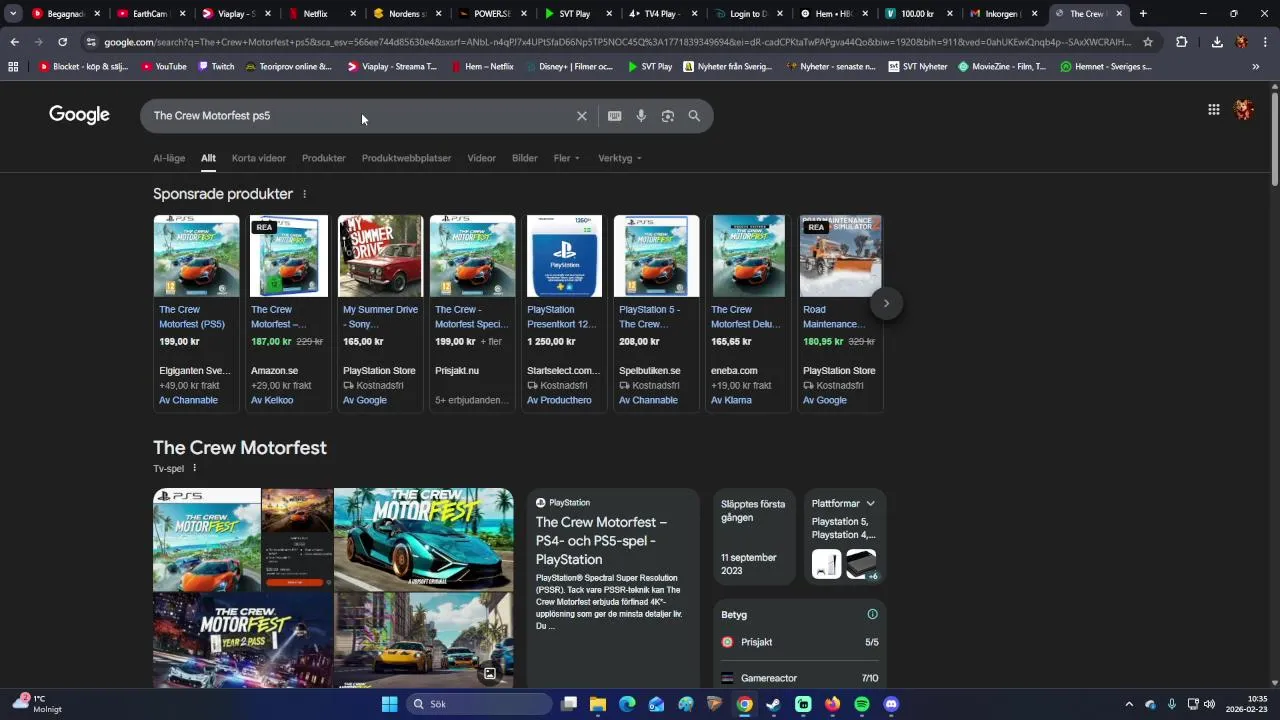Expand the Plattformar card chevron
The width and height of the screenshot is (1280, 720).
pos(870,503)
